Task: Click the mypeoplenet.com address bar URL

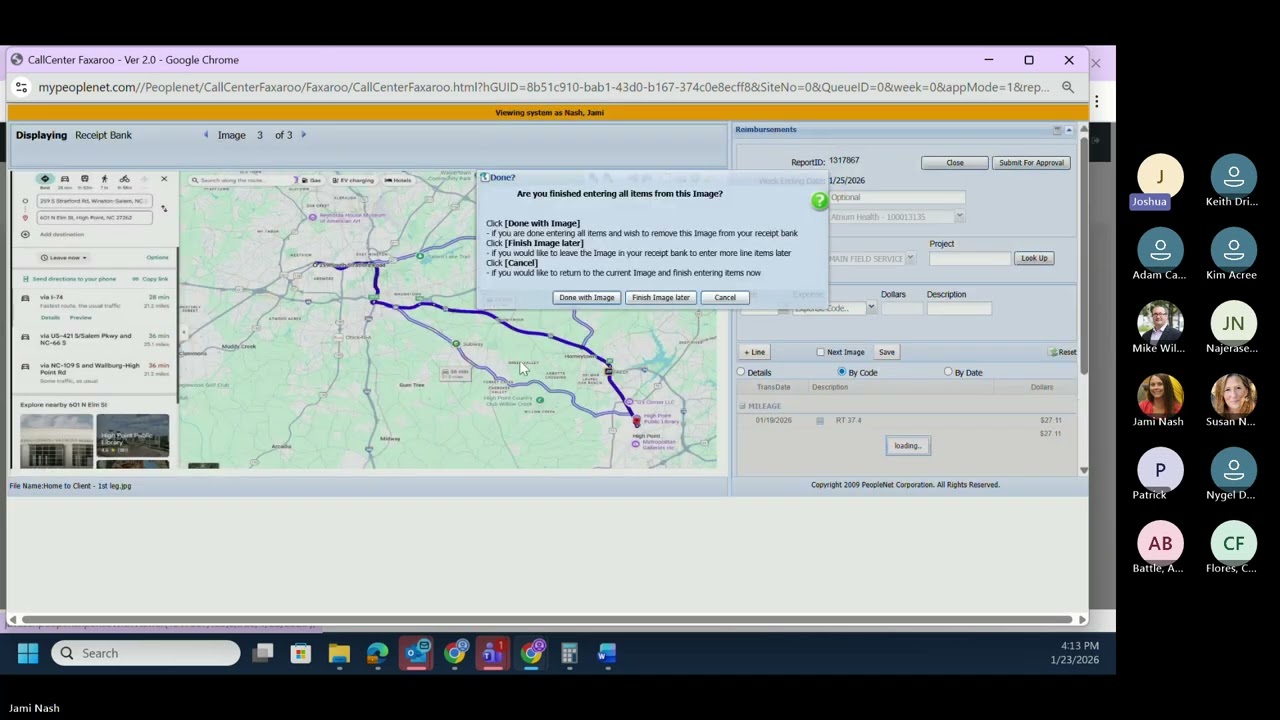Action: tap(544, 87)
